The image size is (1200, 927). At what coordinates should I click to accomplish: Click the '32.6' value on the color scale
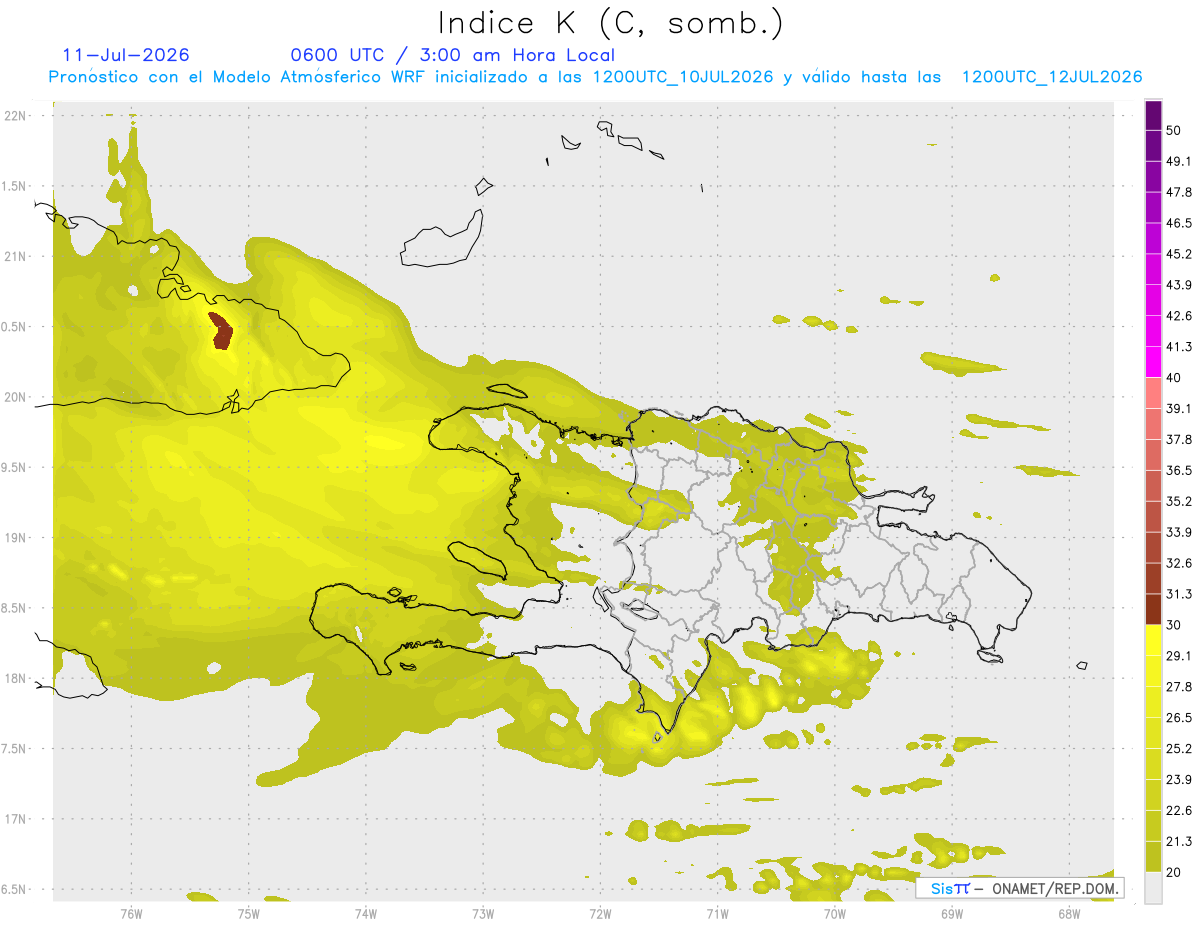[1179, 563]
